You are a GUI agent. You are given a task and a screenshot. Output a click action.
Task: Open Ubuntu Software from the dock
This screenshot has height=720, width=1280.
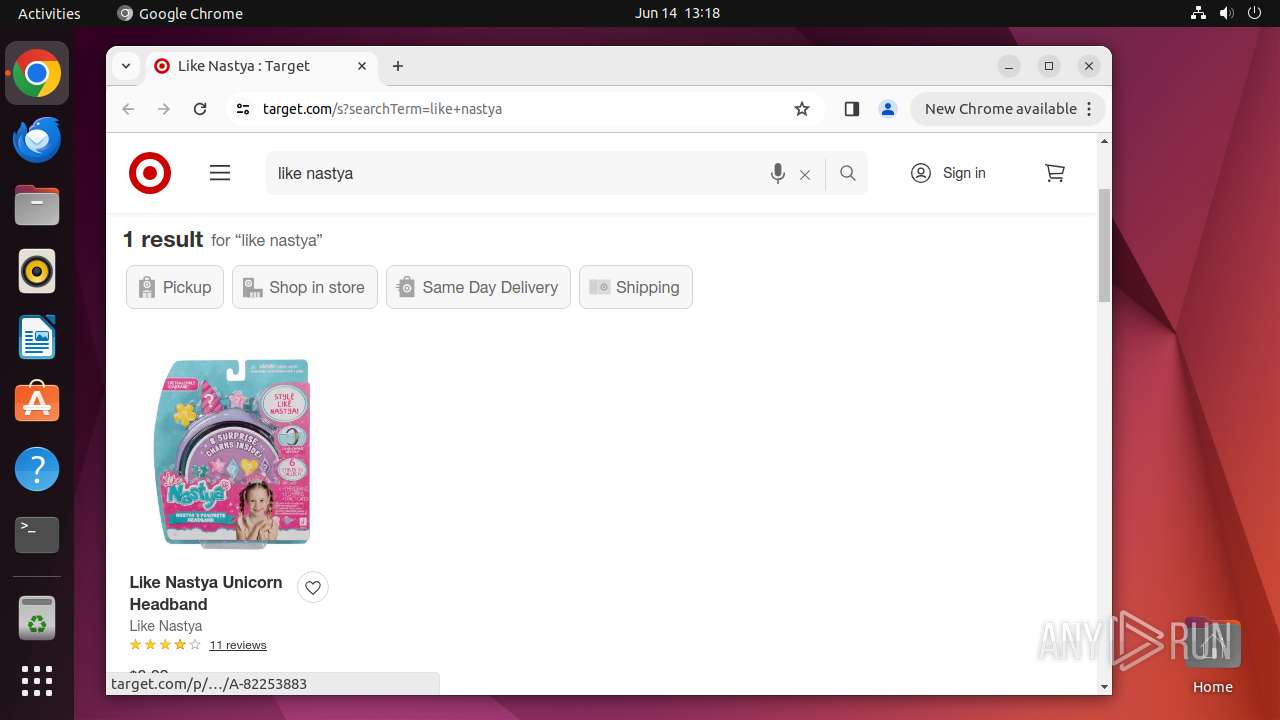(37, 403)
